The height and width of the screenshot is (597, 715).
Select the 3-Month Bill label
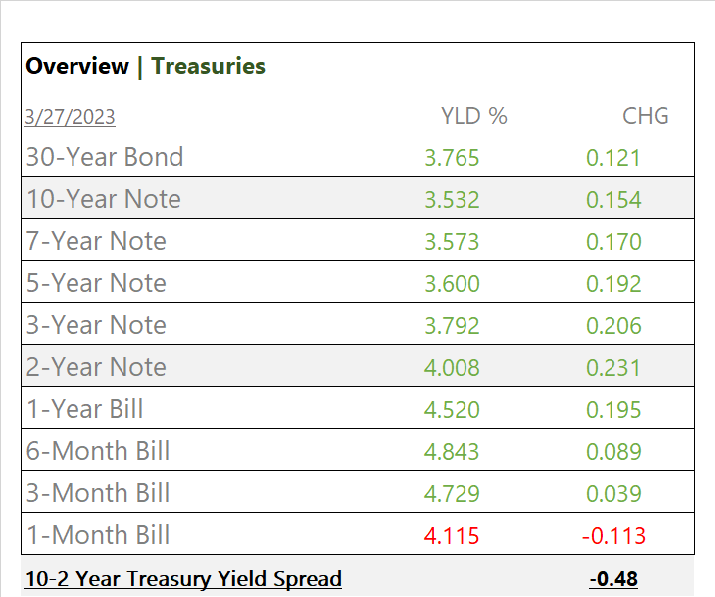point(98,493)
